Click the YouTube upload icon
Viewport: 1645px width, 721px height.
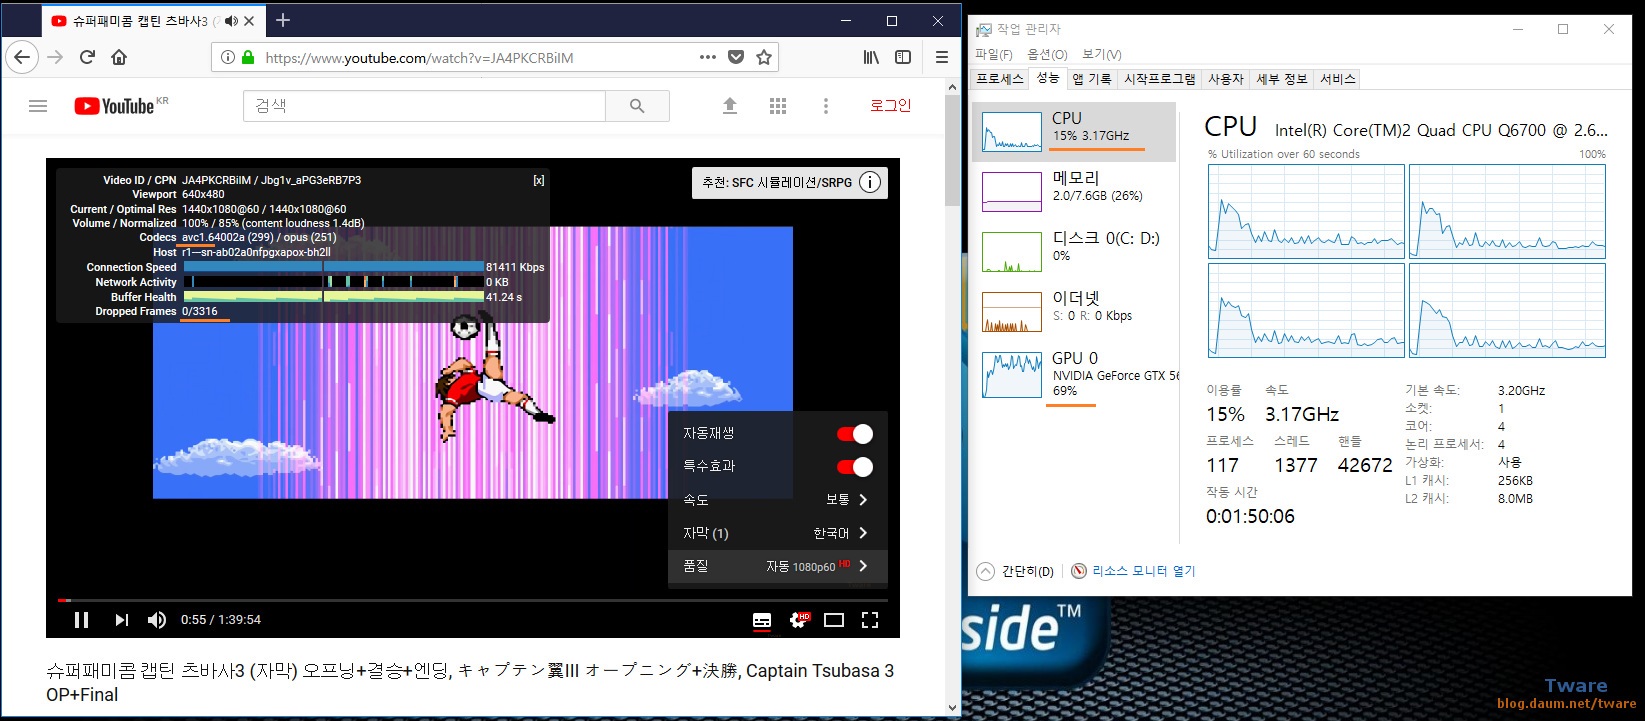730,106
